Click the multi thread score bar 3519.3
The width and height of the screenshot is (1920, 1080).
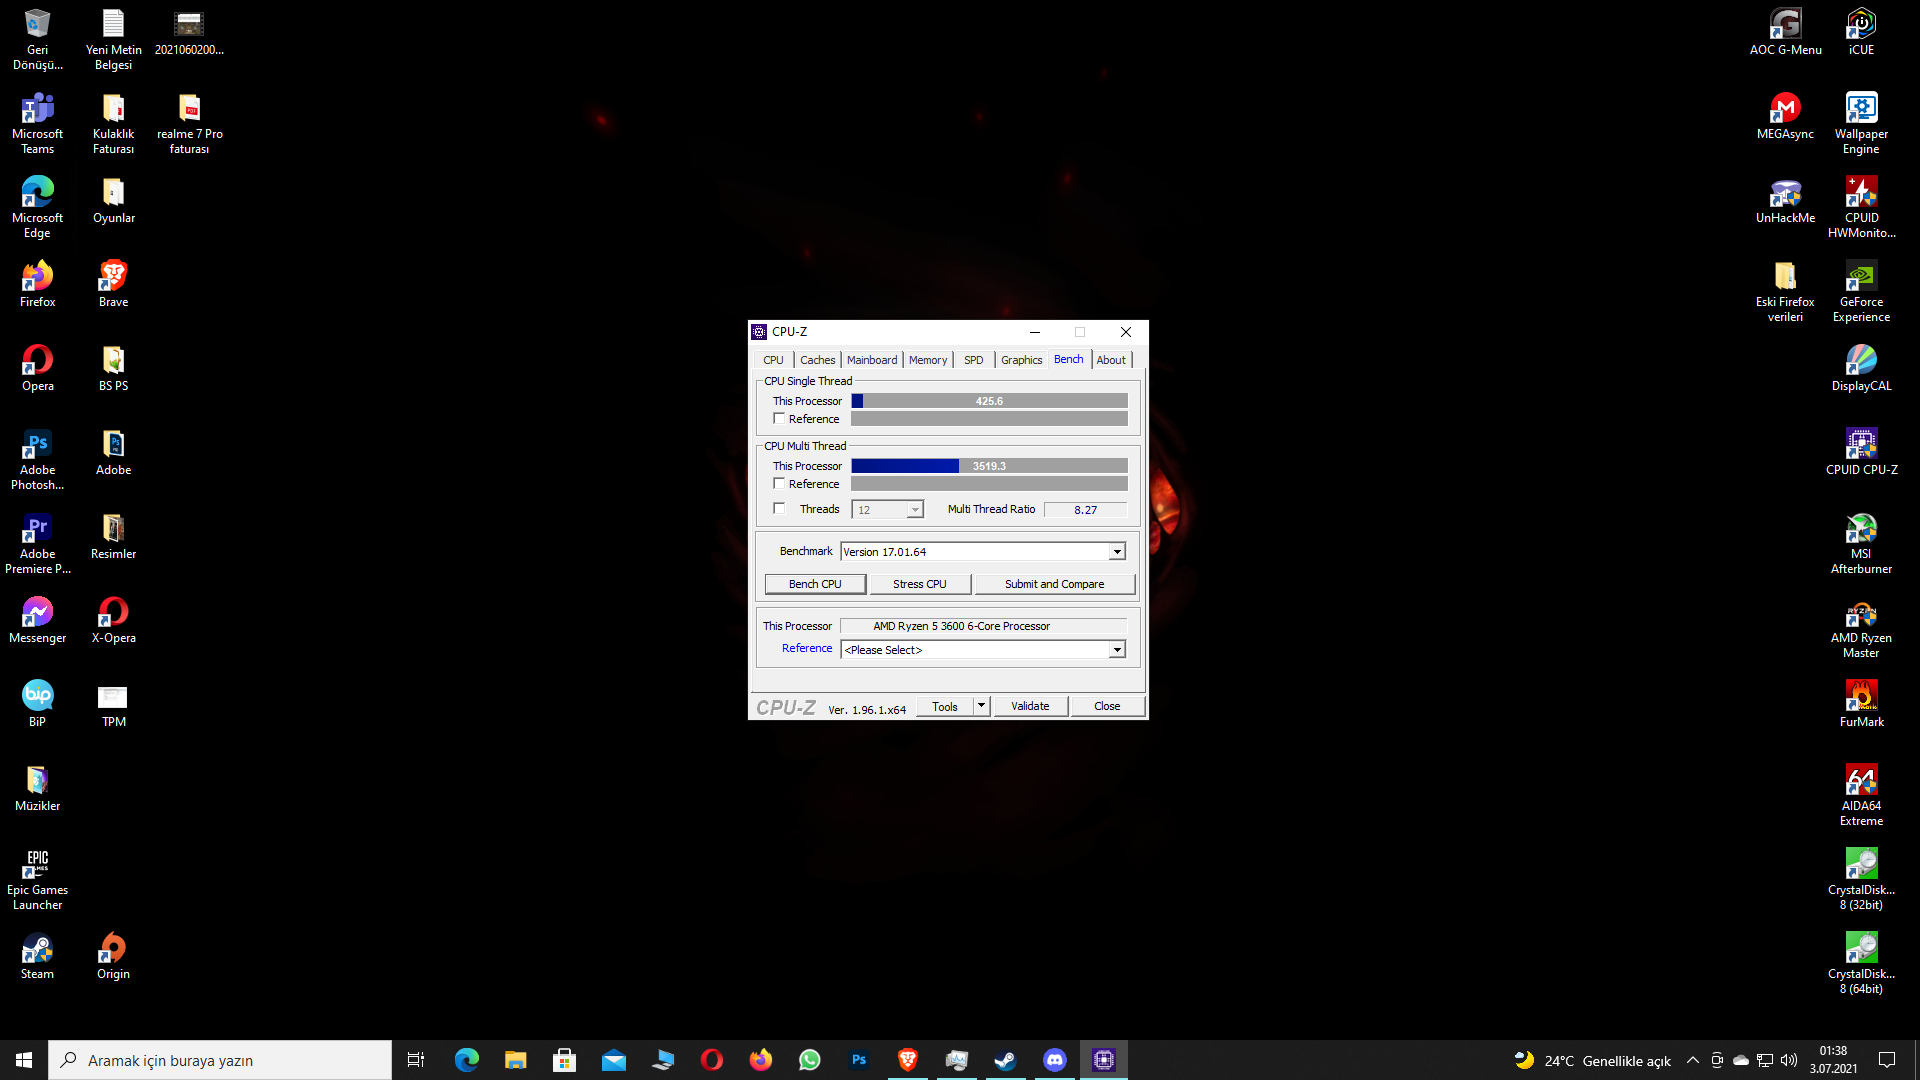[989, 466]
